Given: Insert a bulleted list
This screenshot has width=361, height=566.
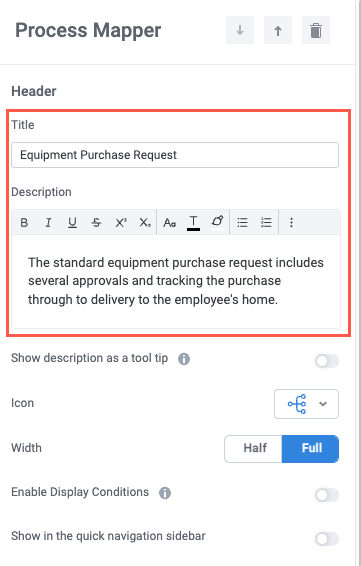Looking at the screenshot, I should click(x=242, y=222).
